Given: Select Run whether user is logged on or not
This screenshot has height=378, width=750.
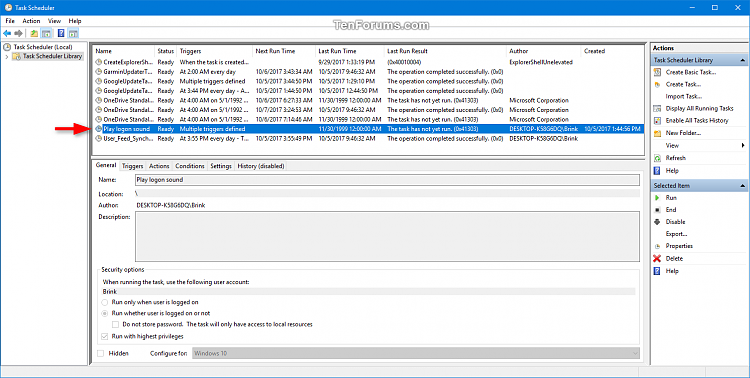Looking at the screenshot, I should (x=104, y=313).
